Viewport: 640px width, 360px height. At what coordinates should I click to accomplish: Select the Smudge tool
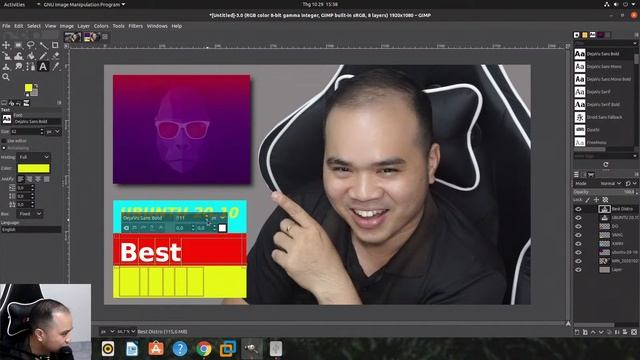18,67
